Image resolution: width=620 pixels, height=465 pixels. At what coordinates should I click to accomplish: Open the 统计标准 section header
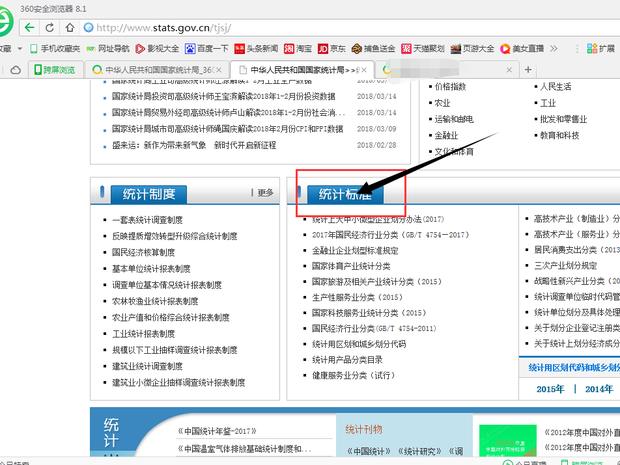coord(345,194)
